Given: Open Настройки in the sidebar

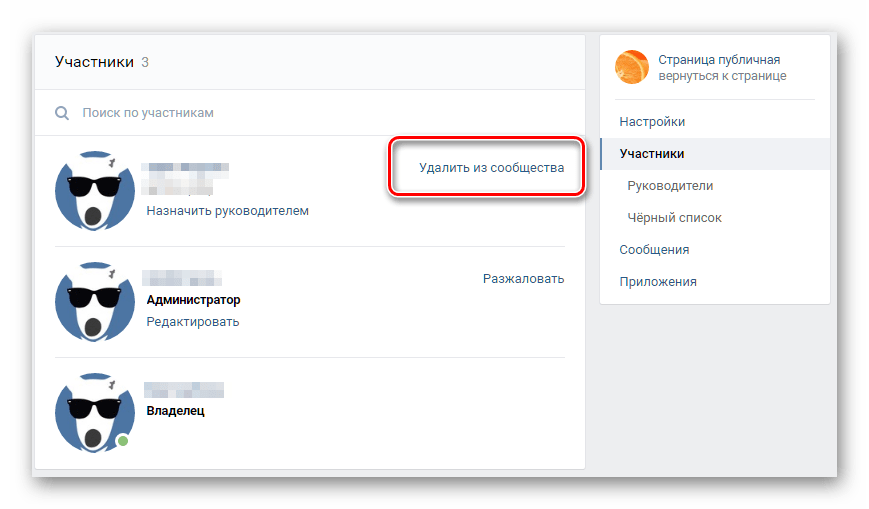Looking at the screenshot, I should [x=652, y=122].
